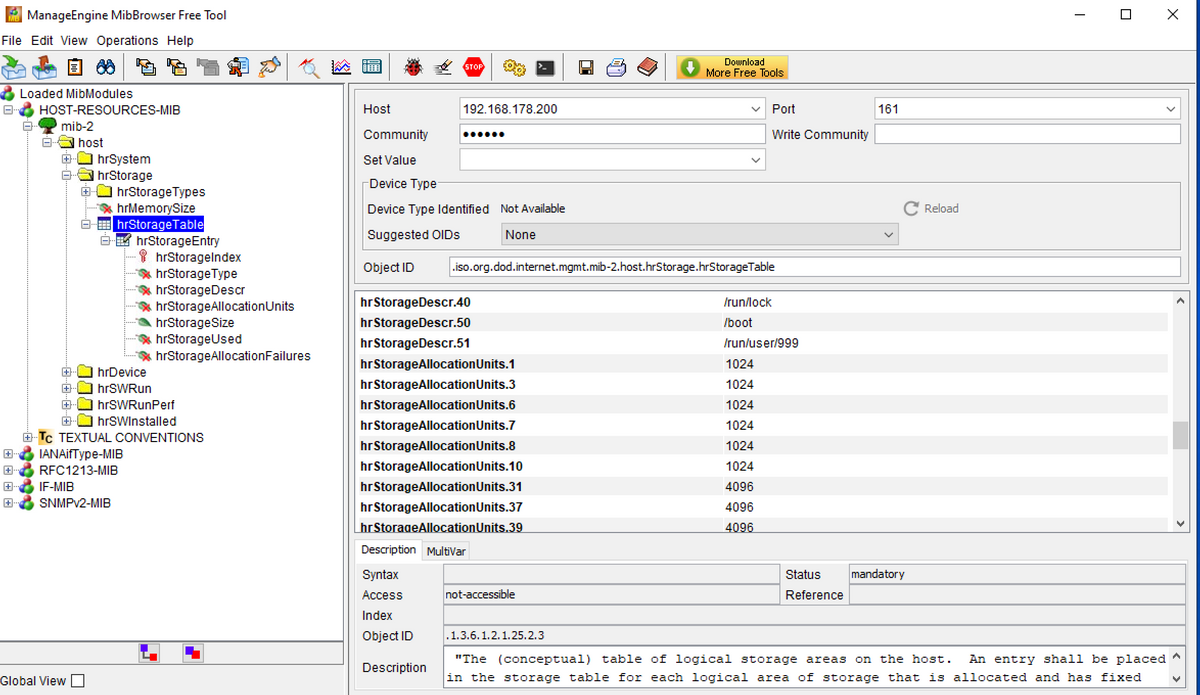Click the right red-blue square icon below tree
The image size is (1200, 695).
coord(194,653)
